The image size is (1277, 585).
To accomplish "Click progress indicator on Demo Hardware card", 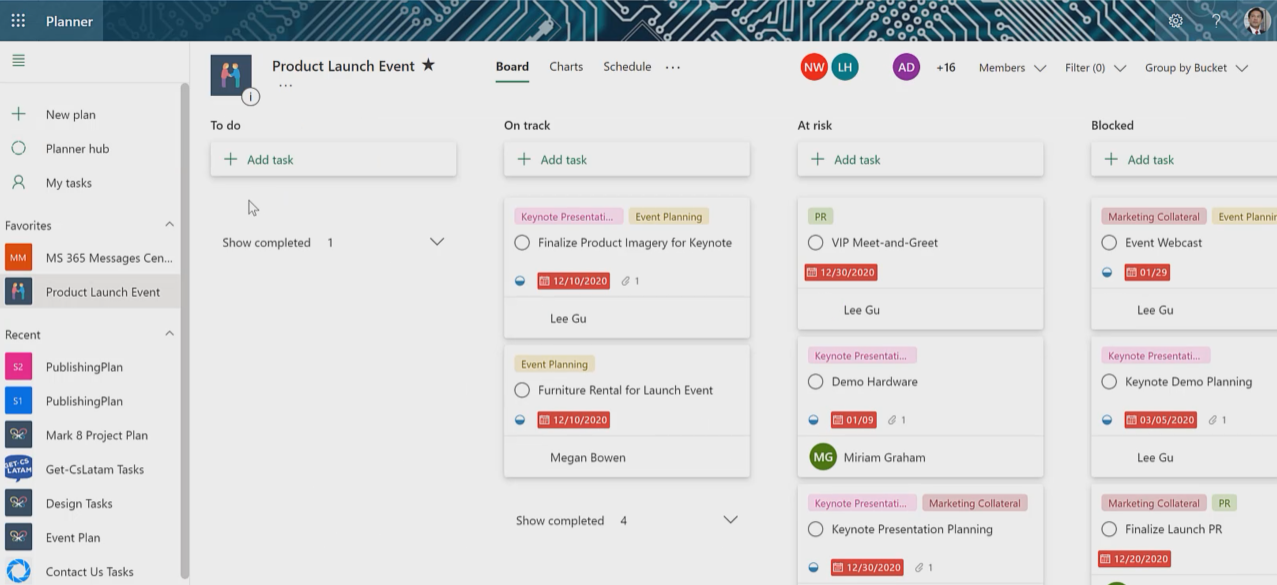I will point(814,420).
